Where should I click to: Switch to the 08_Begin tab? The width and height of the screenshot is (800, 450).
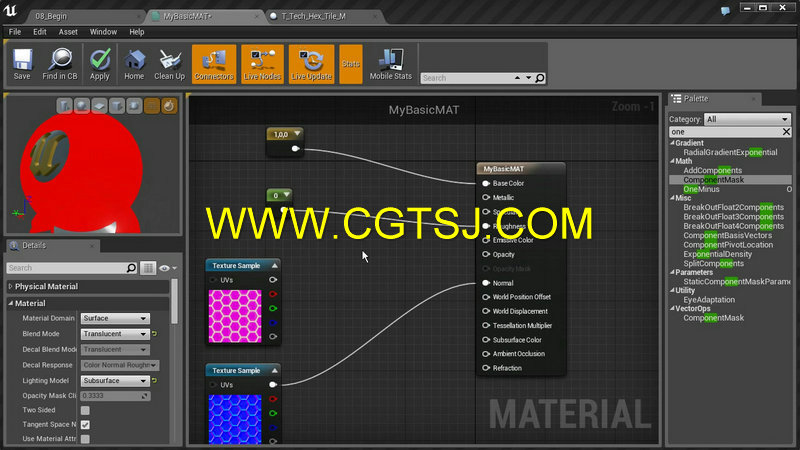pyautogui.click(x=84, y=16)
